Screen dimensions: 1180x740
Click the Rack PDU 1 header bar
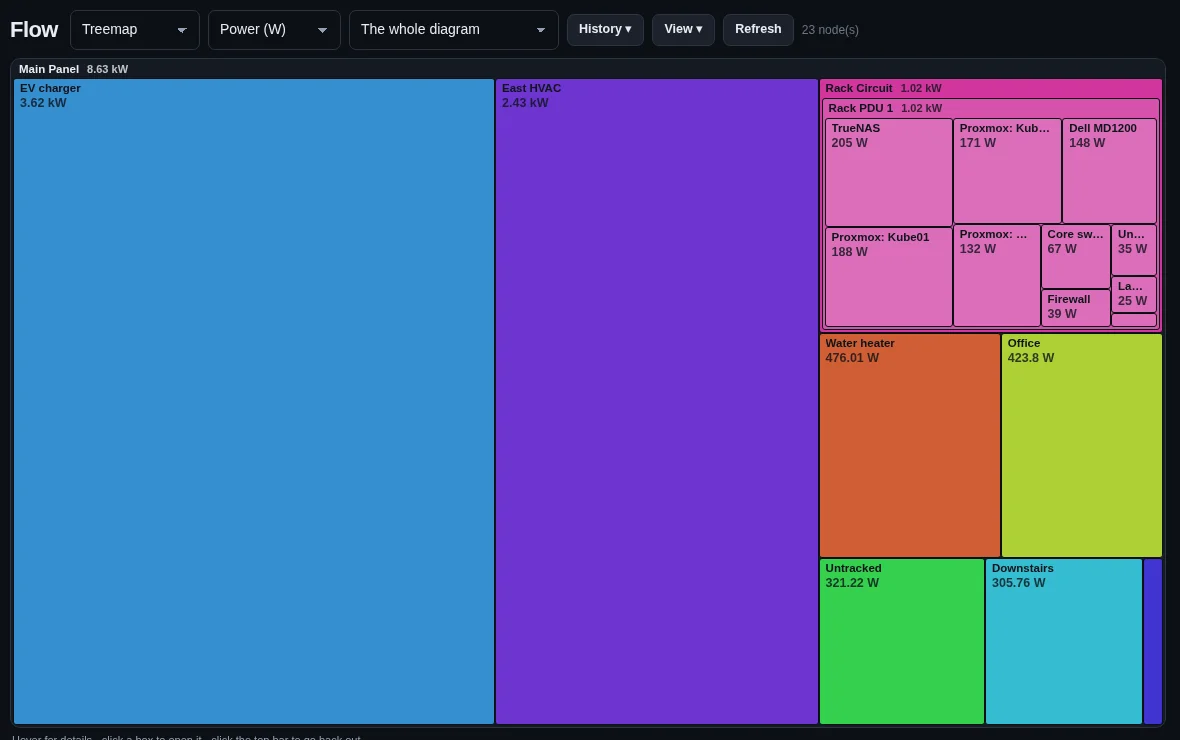990,108
